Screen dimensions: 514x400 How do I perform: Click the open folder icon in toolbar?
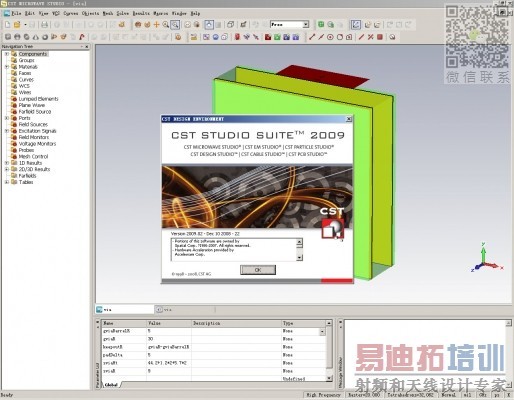pyautogui.click(x=17, y=25)
